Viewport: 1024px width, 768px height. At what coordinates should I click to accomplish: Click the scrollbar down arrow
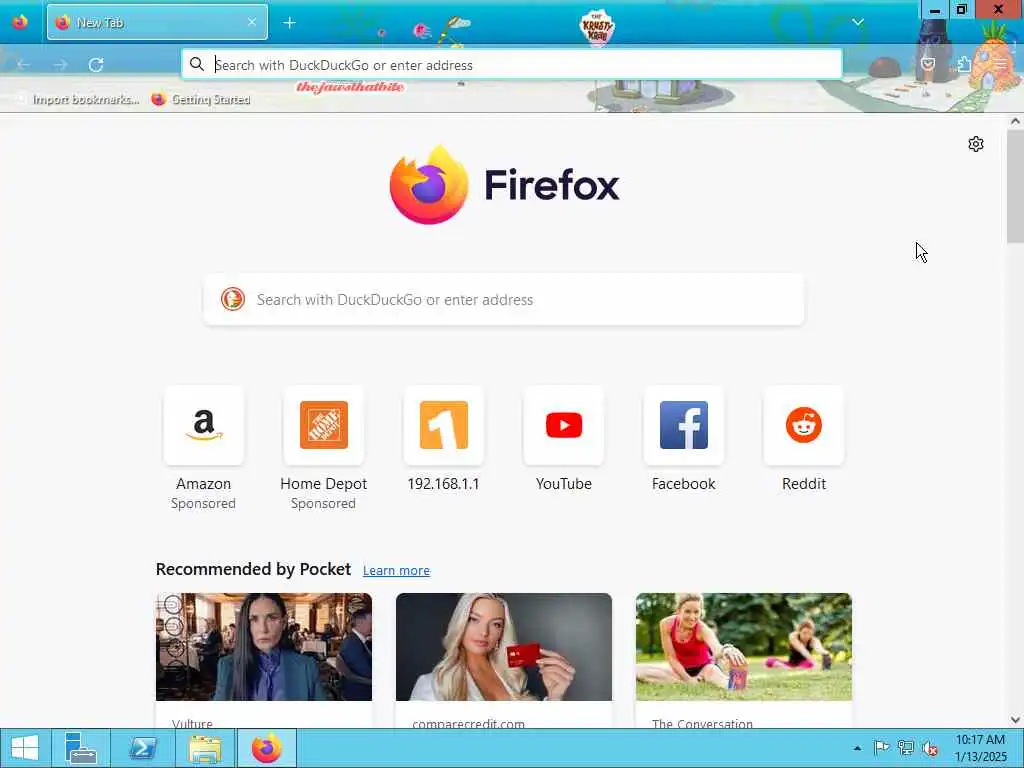pyautogui.click(x=1015, y=720)
